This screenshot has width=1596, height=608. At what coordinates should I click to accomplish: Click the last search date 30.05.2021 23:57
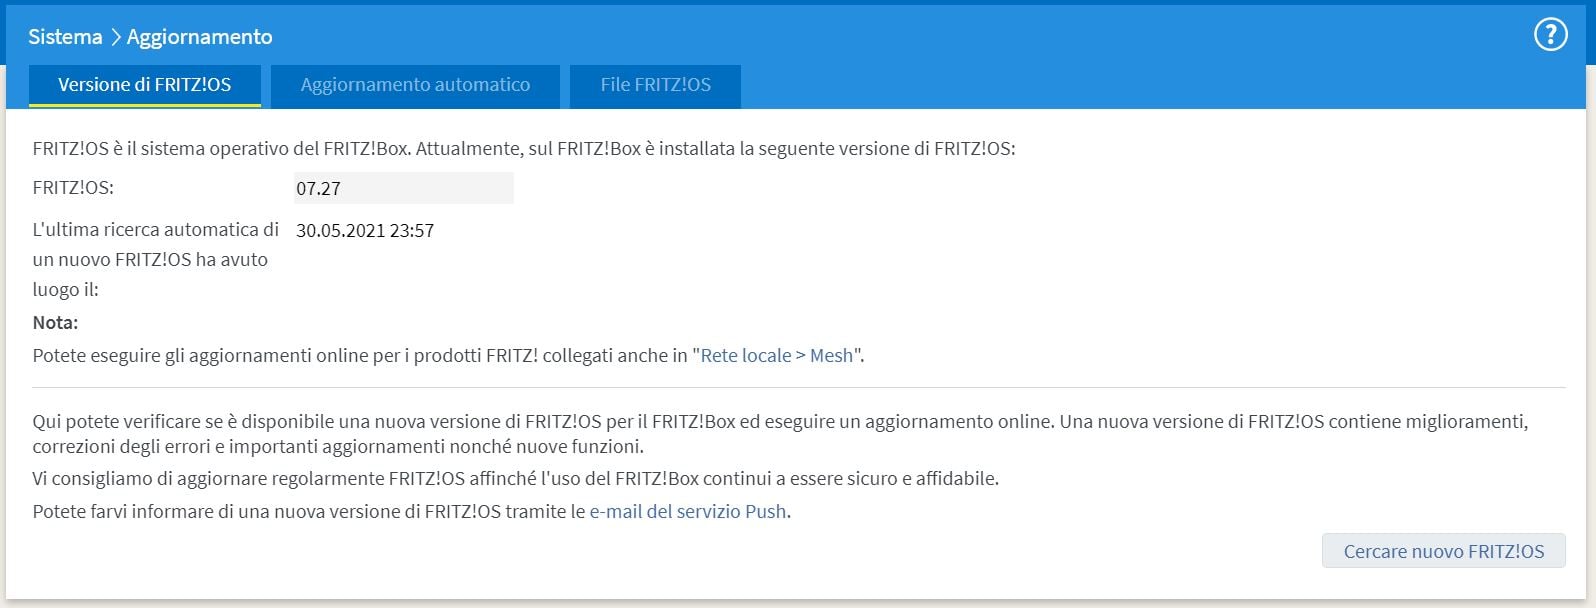pyautogui.click(x=365, y=231)
